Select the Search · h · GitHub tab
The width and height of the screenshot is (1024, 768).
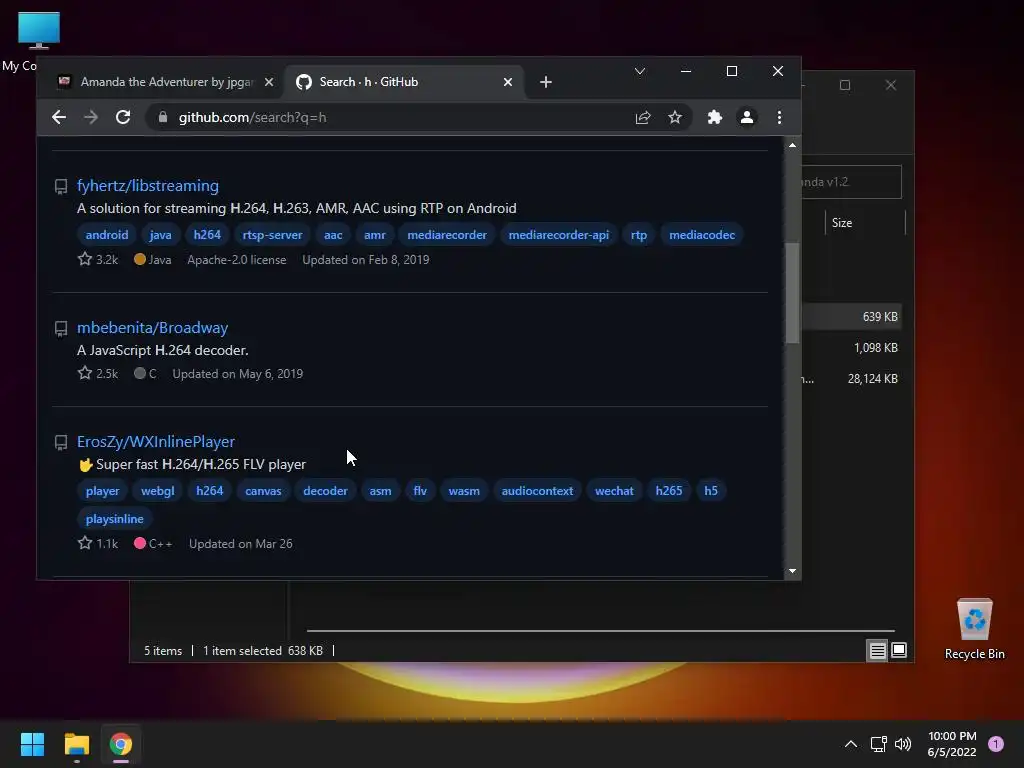[404, 82]
